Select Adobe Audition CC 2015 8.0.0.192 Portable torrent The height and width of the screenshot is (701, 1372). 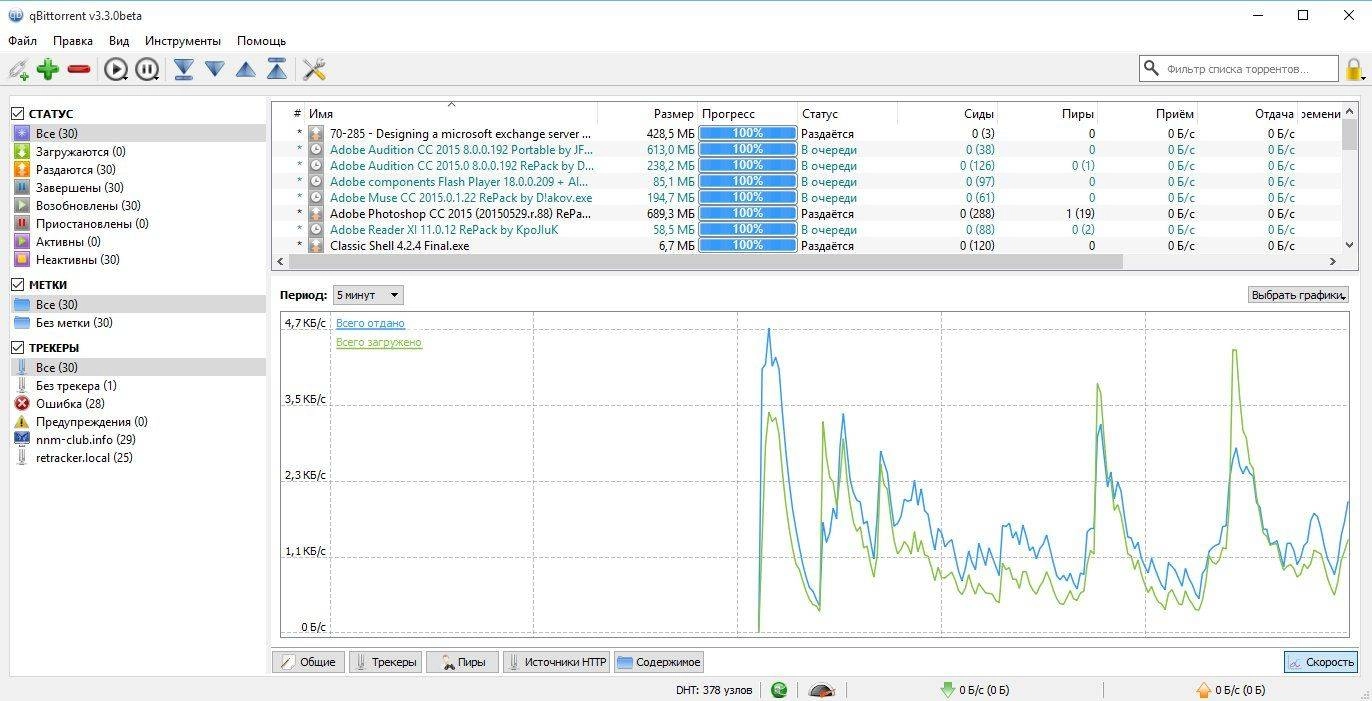pyautogui.click(x=462, y=149)
